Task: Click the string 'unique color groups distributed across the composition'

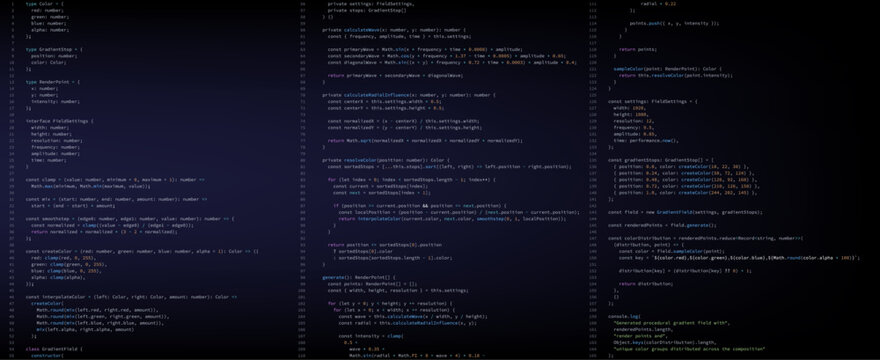Action: pos(689,349)
